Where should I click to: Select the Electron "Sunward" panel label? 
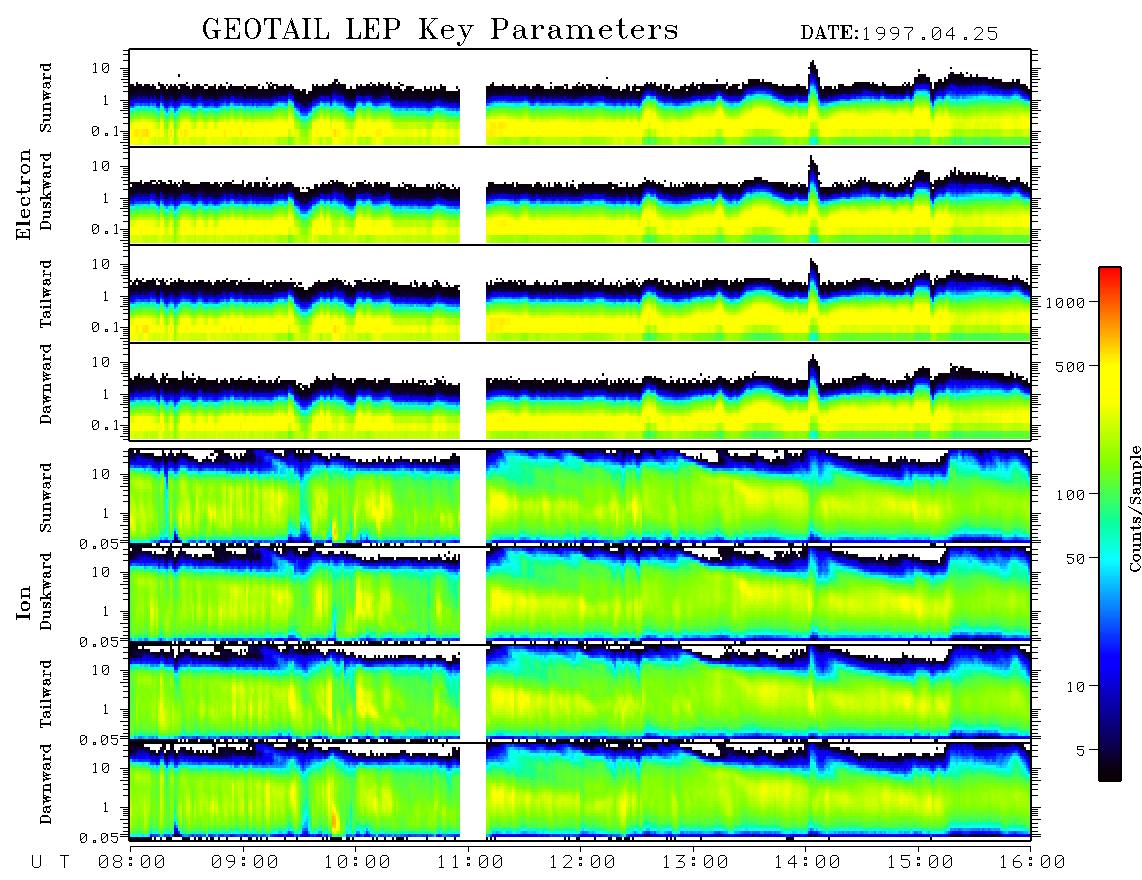click(46, 98)
